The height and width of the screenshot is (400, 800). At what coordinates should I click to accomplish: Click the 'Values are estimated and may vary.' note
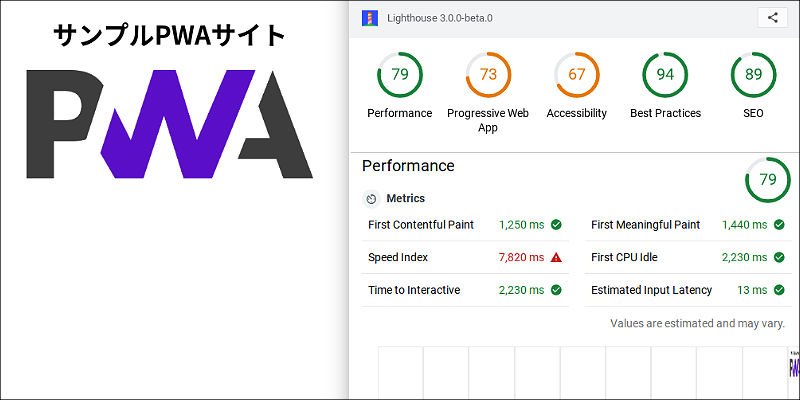point(697,323)
